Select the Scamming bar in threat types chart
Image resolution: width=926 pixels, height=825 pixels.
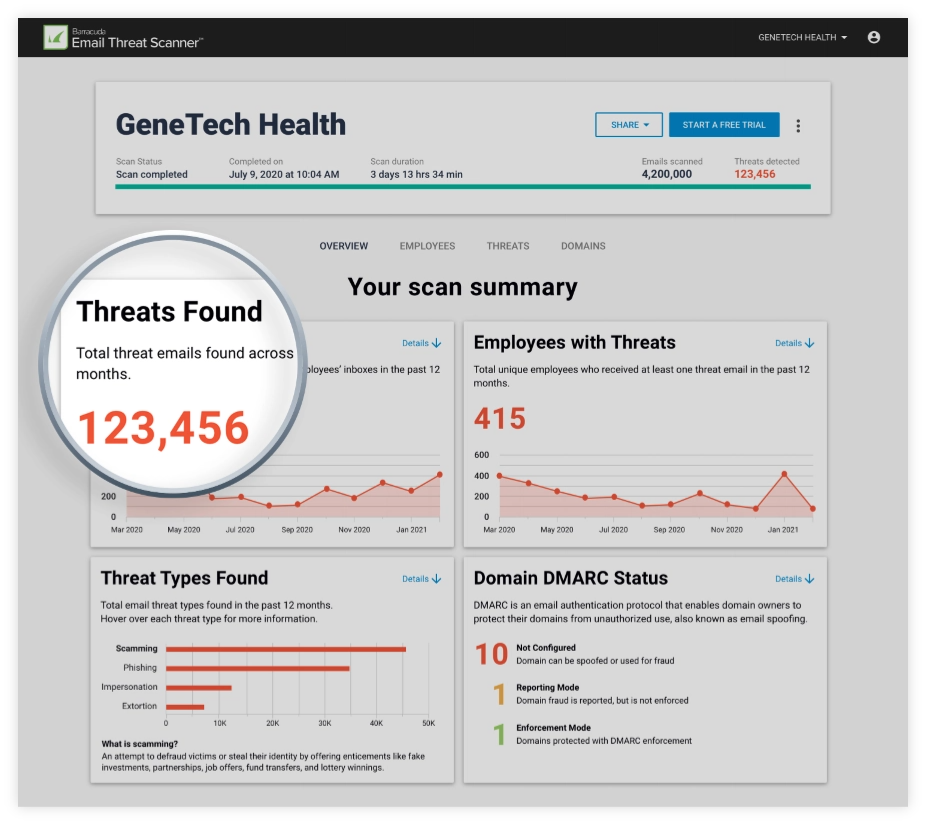[x=286, y=649]
